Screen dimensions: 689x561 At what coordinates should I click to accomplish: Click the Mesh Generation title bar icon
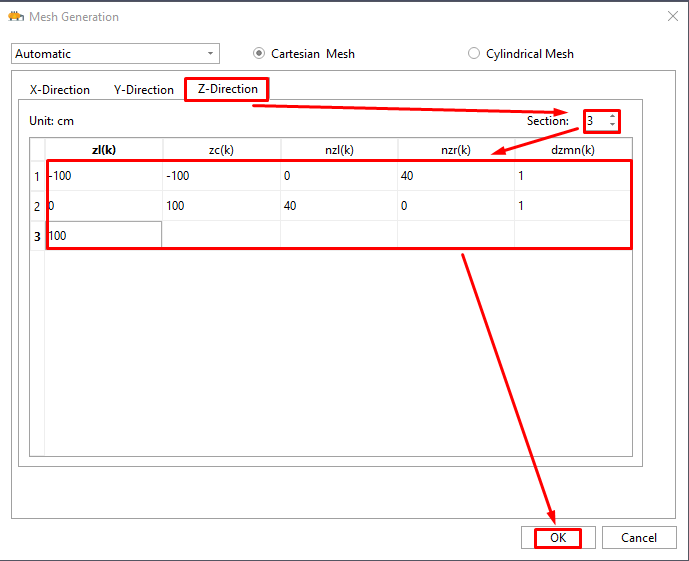[x=15, y=16]
